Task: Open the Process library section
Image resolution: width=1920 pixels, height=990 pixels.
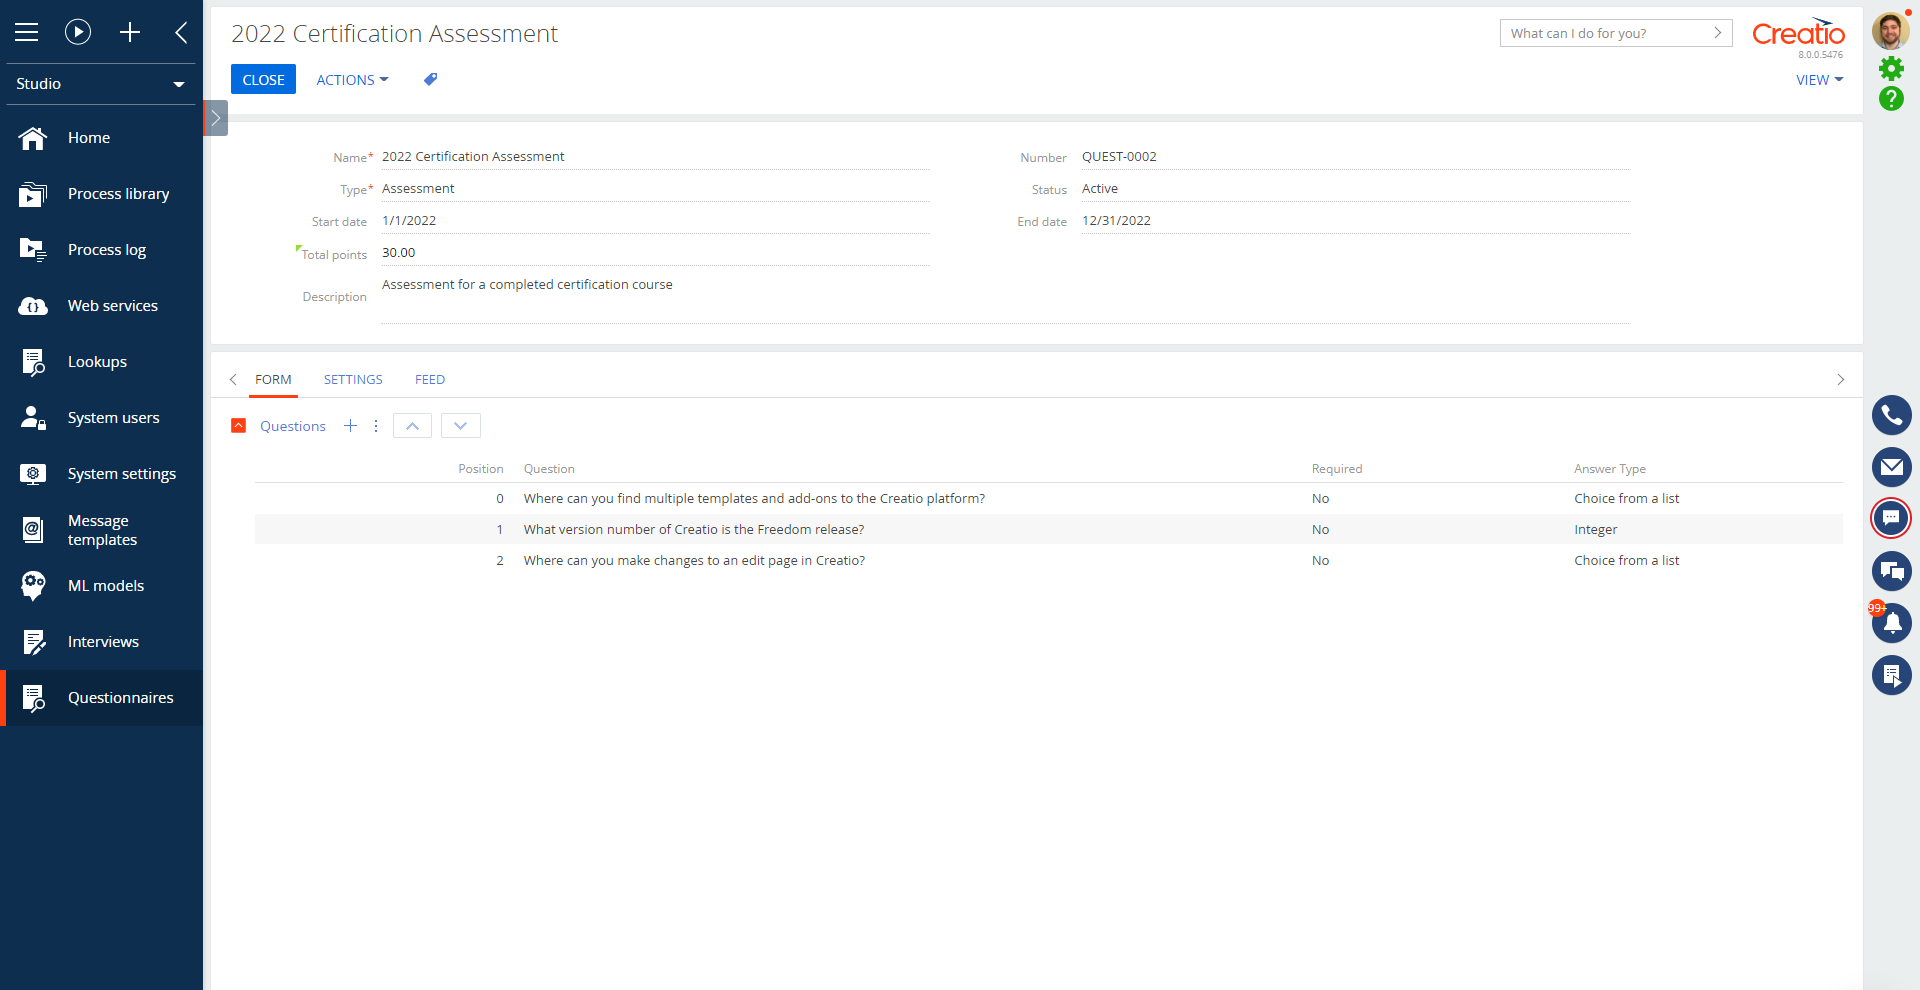Action: pyautogui.click(x=118, y=193)
